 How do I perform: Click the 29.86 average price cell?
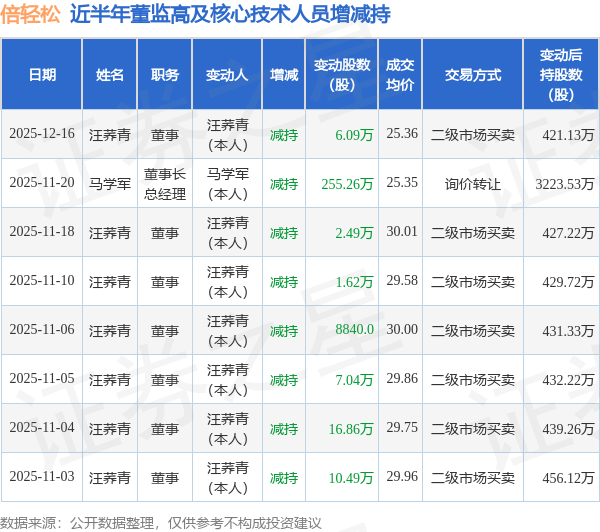click(x=402, y=379)
